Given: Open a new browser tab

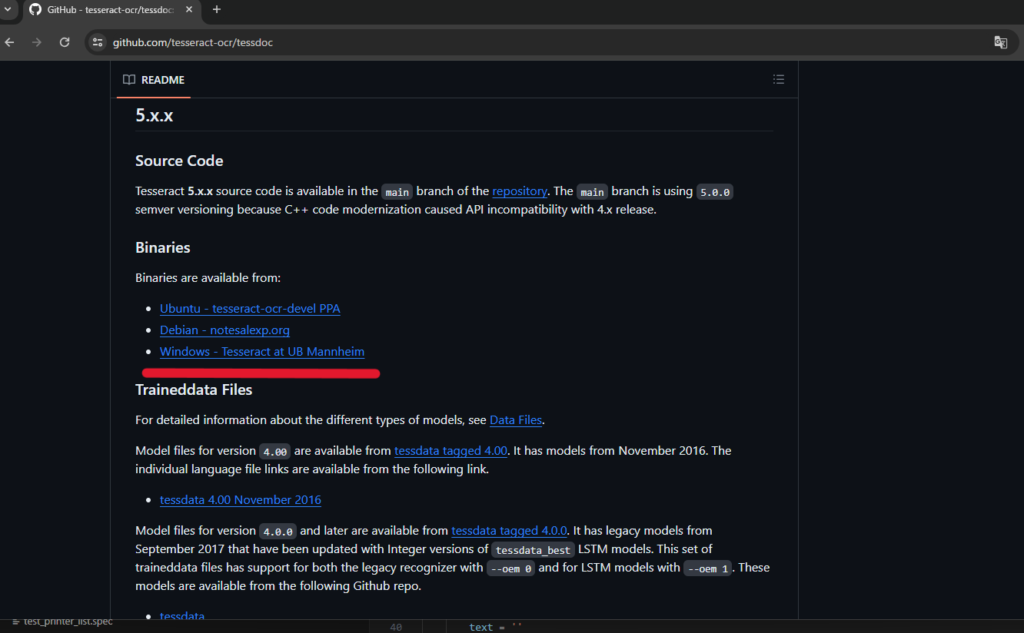Looking at the screenshot, I should (217, 10).
